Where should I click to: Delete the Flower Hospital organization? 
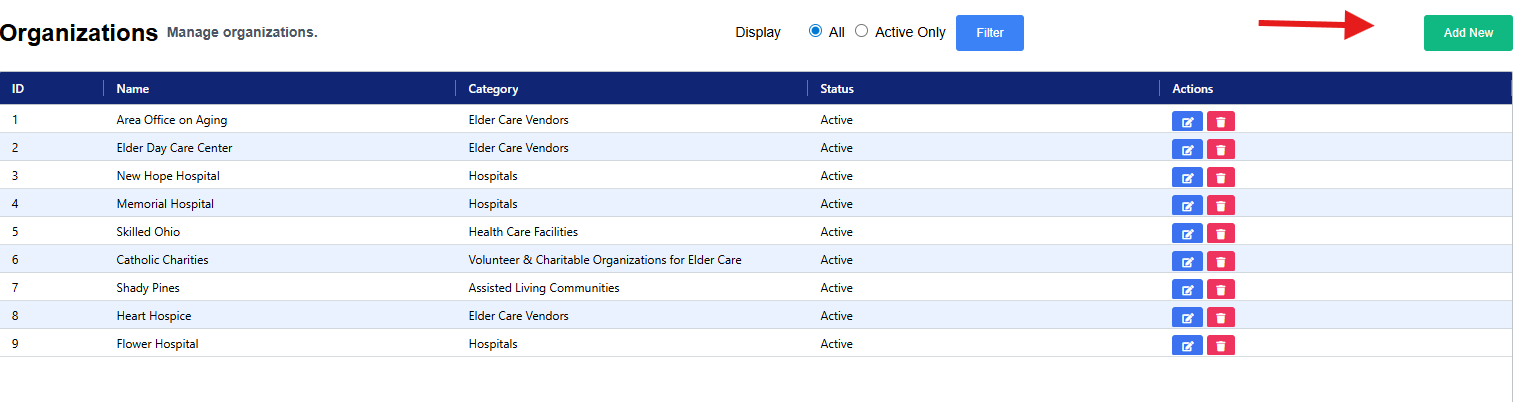(x=1220, y=346)
